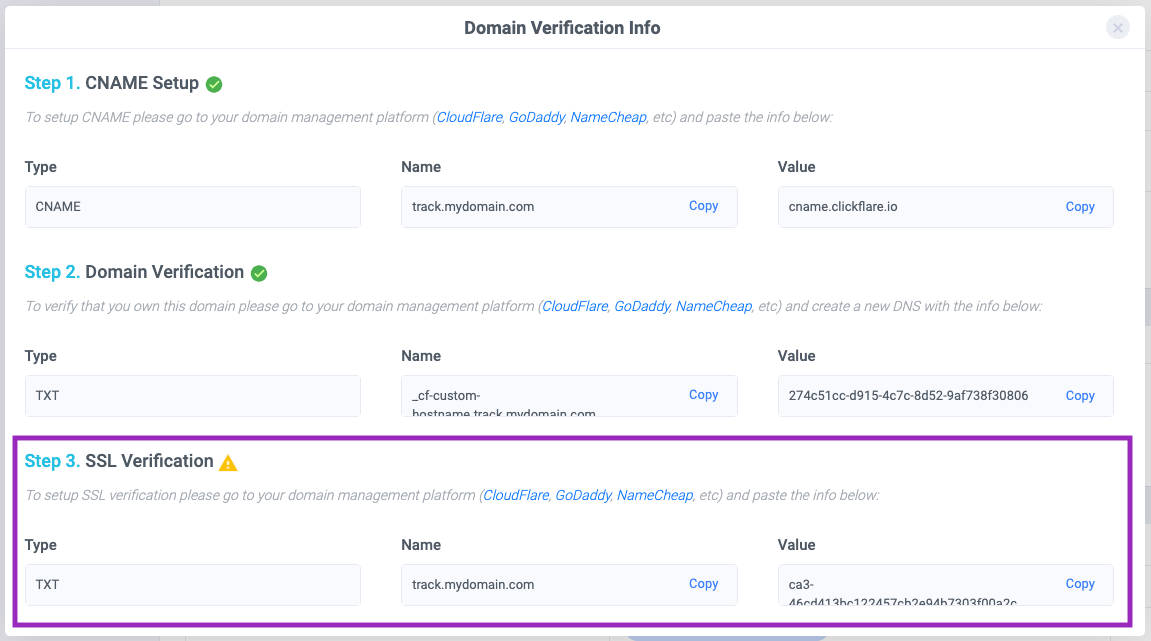The width and height of the screenshot is (1151, 641).
Task: Click the TXT type field in Step 3
Action: click(x=192, y=584)
